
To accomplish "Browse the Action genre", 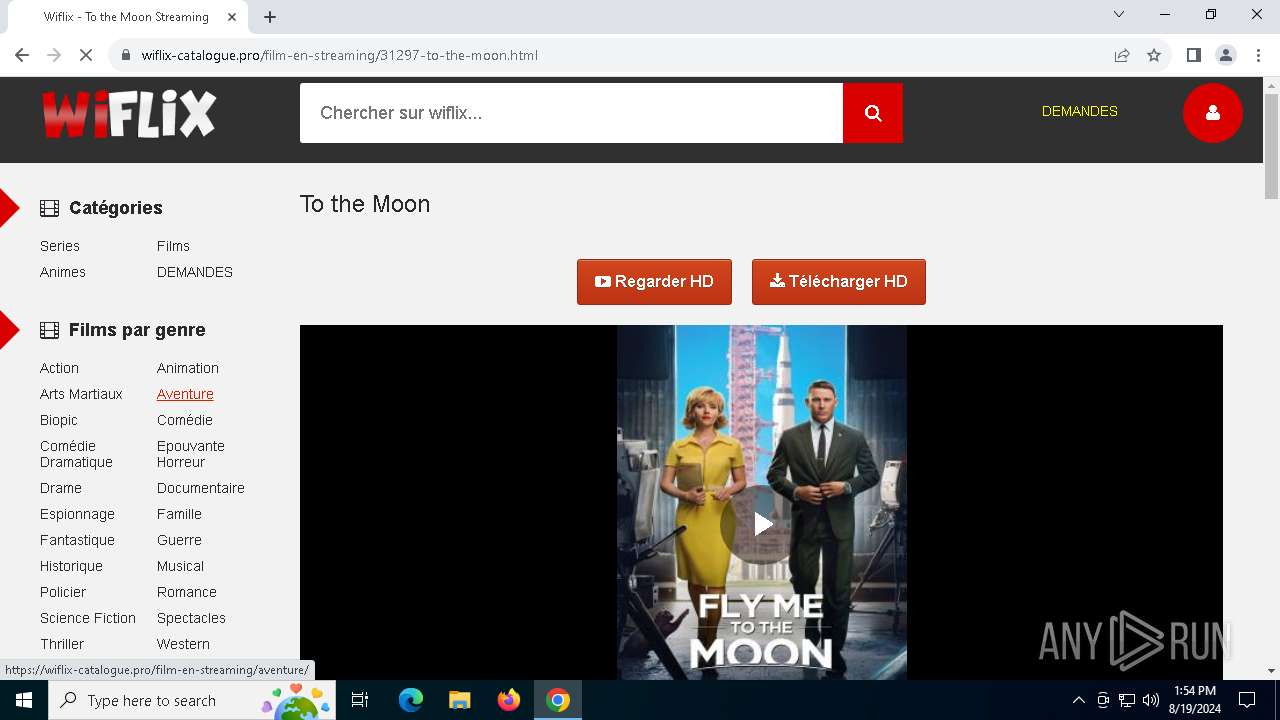I will click(59, 368).
